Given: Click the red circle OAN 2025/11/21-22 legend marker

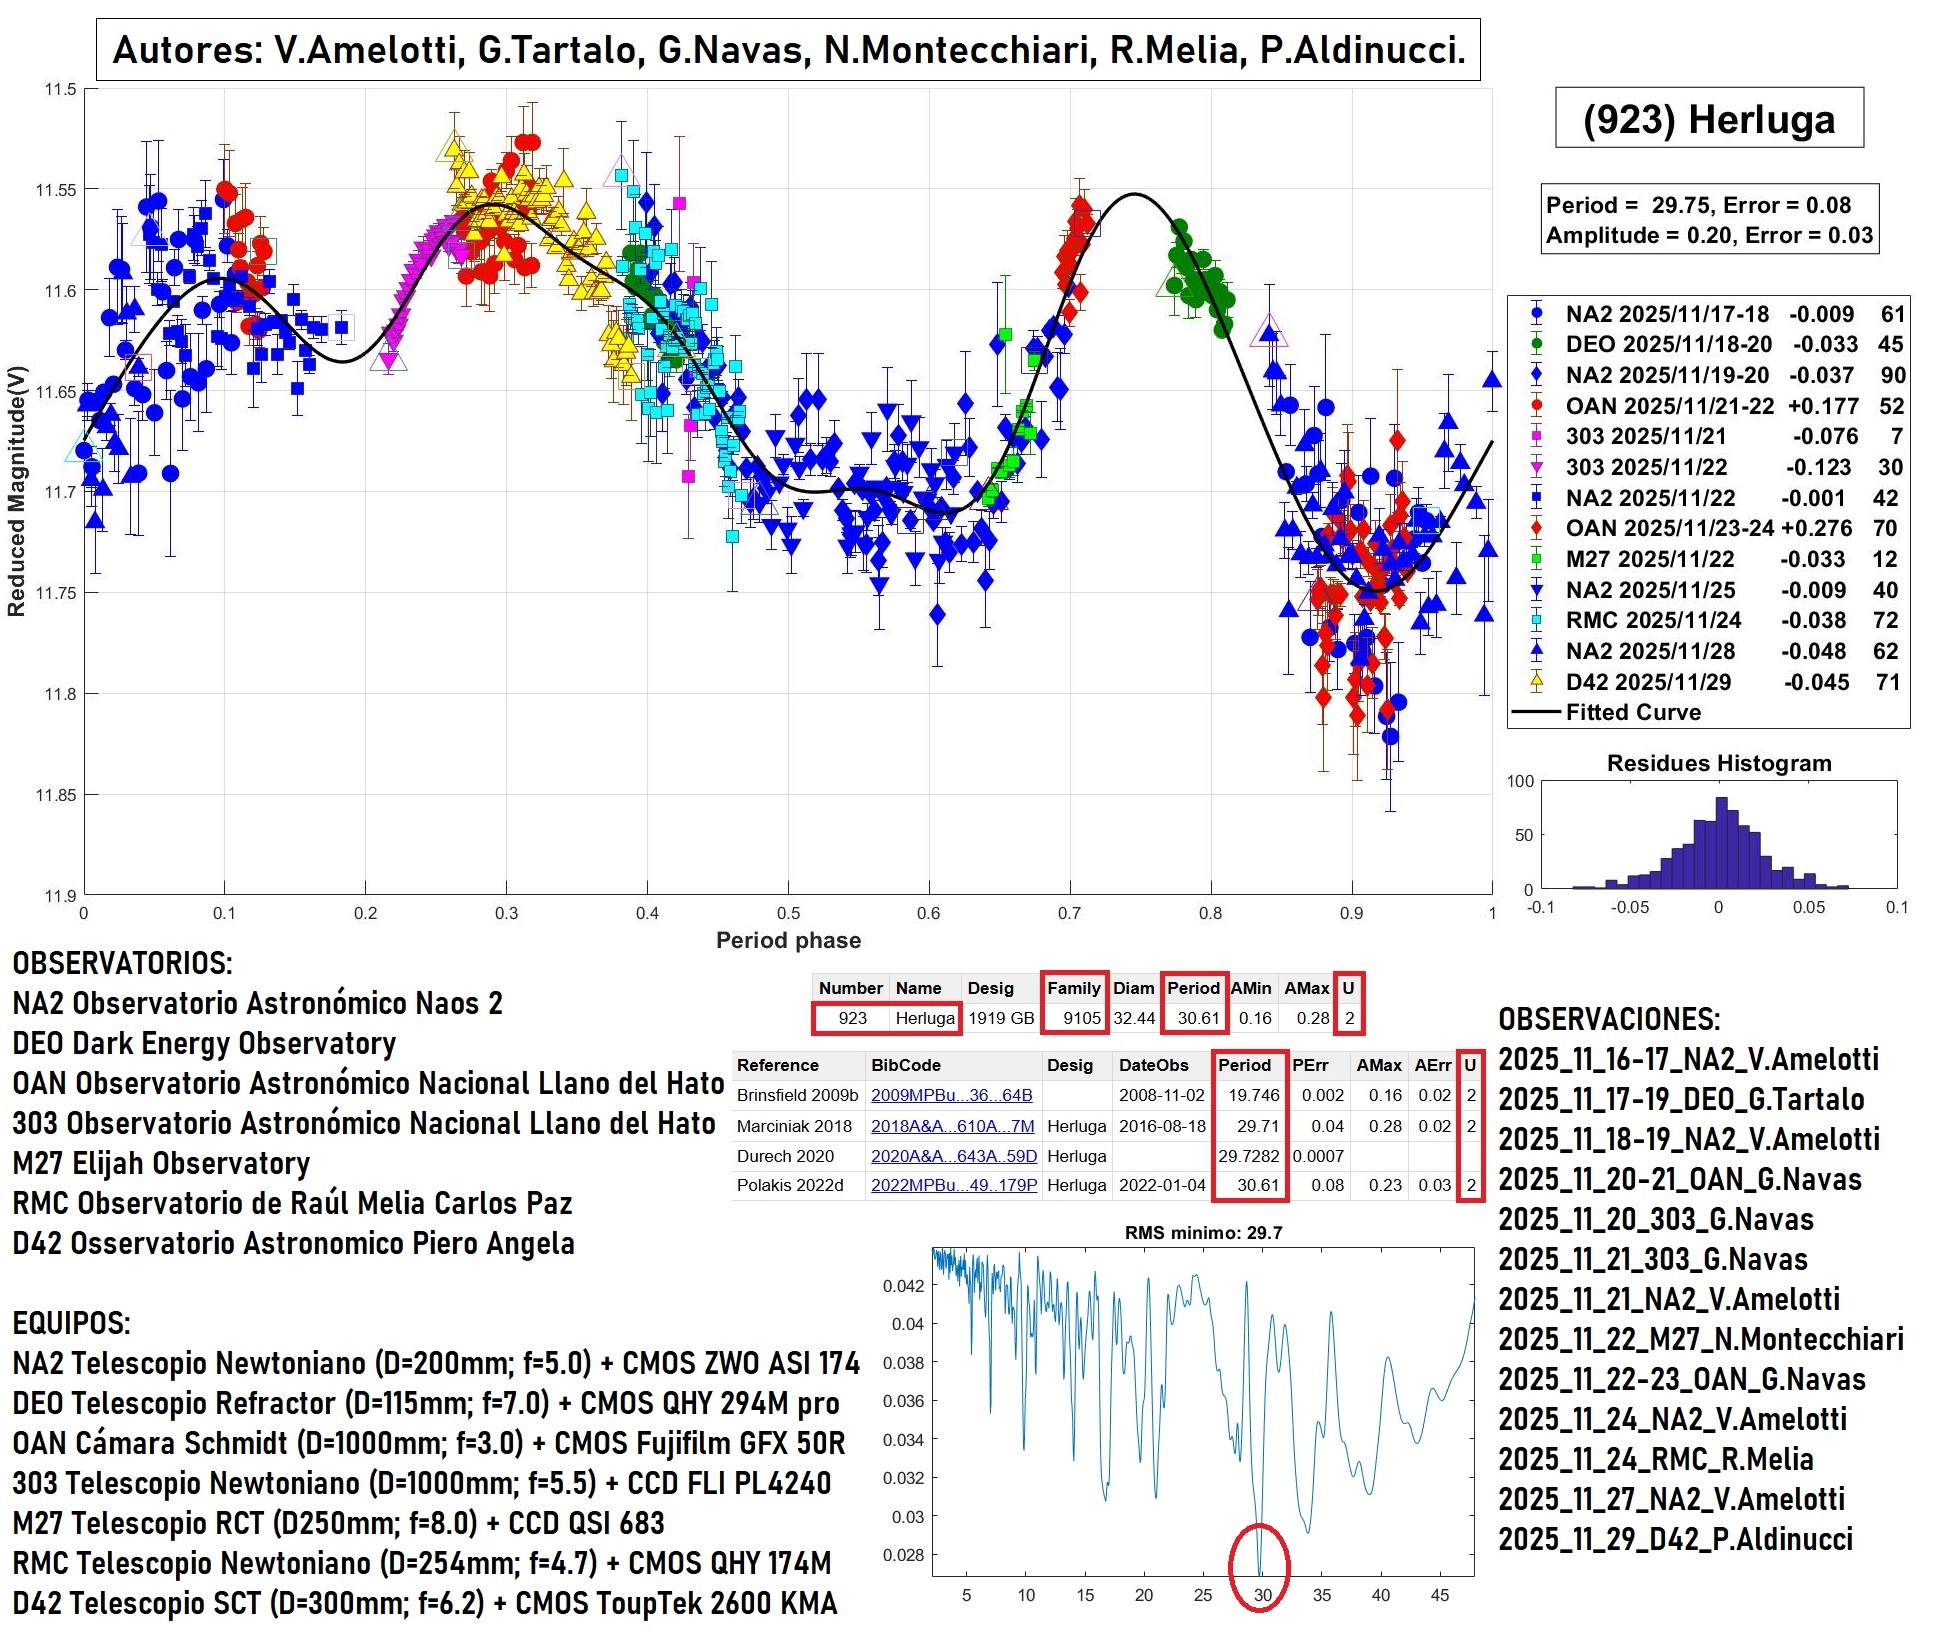Looking at the screenshot, I should coord(1536,406).
